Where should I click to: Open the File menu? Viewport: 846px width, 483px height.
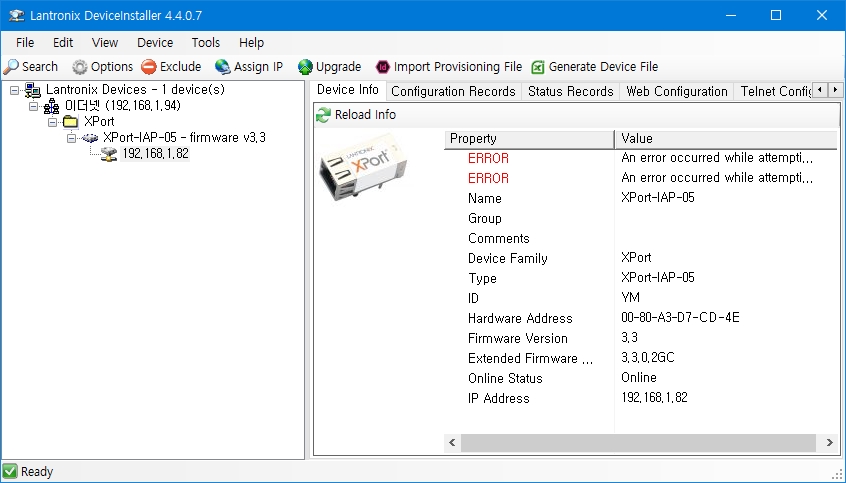click(25, 43)
